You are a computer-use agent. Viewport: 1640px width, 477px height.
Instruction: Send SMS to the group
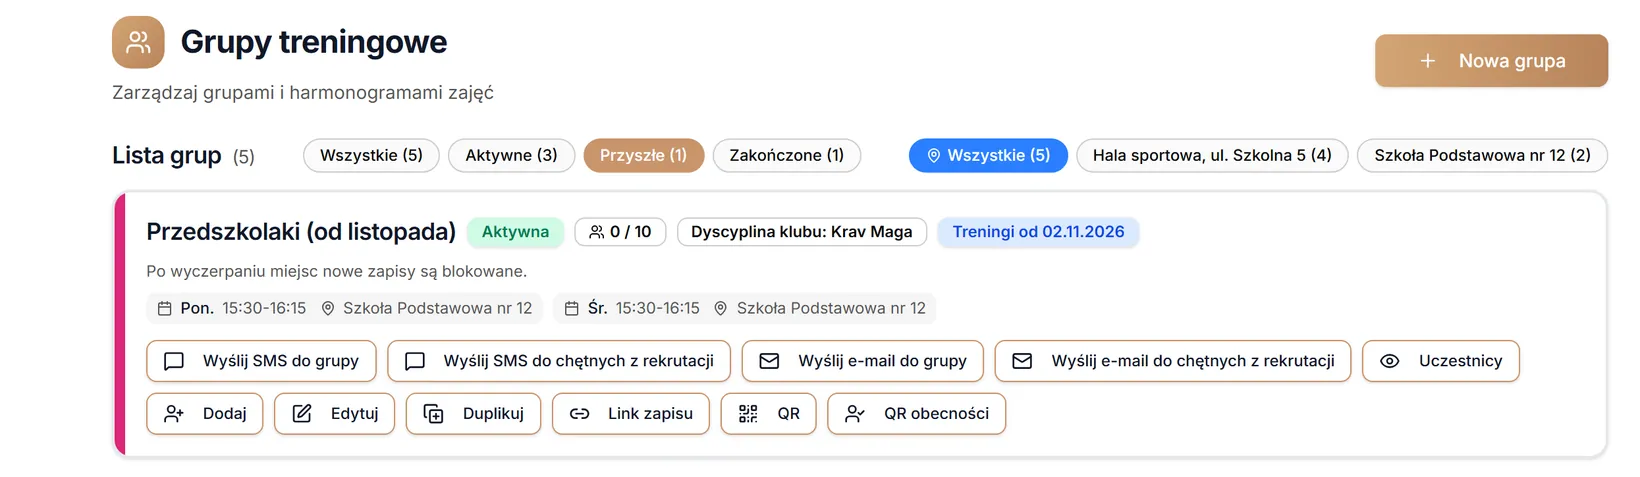pyautogui.click(x=261, y=361)
